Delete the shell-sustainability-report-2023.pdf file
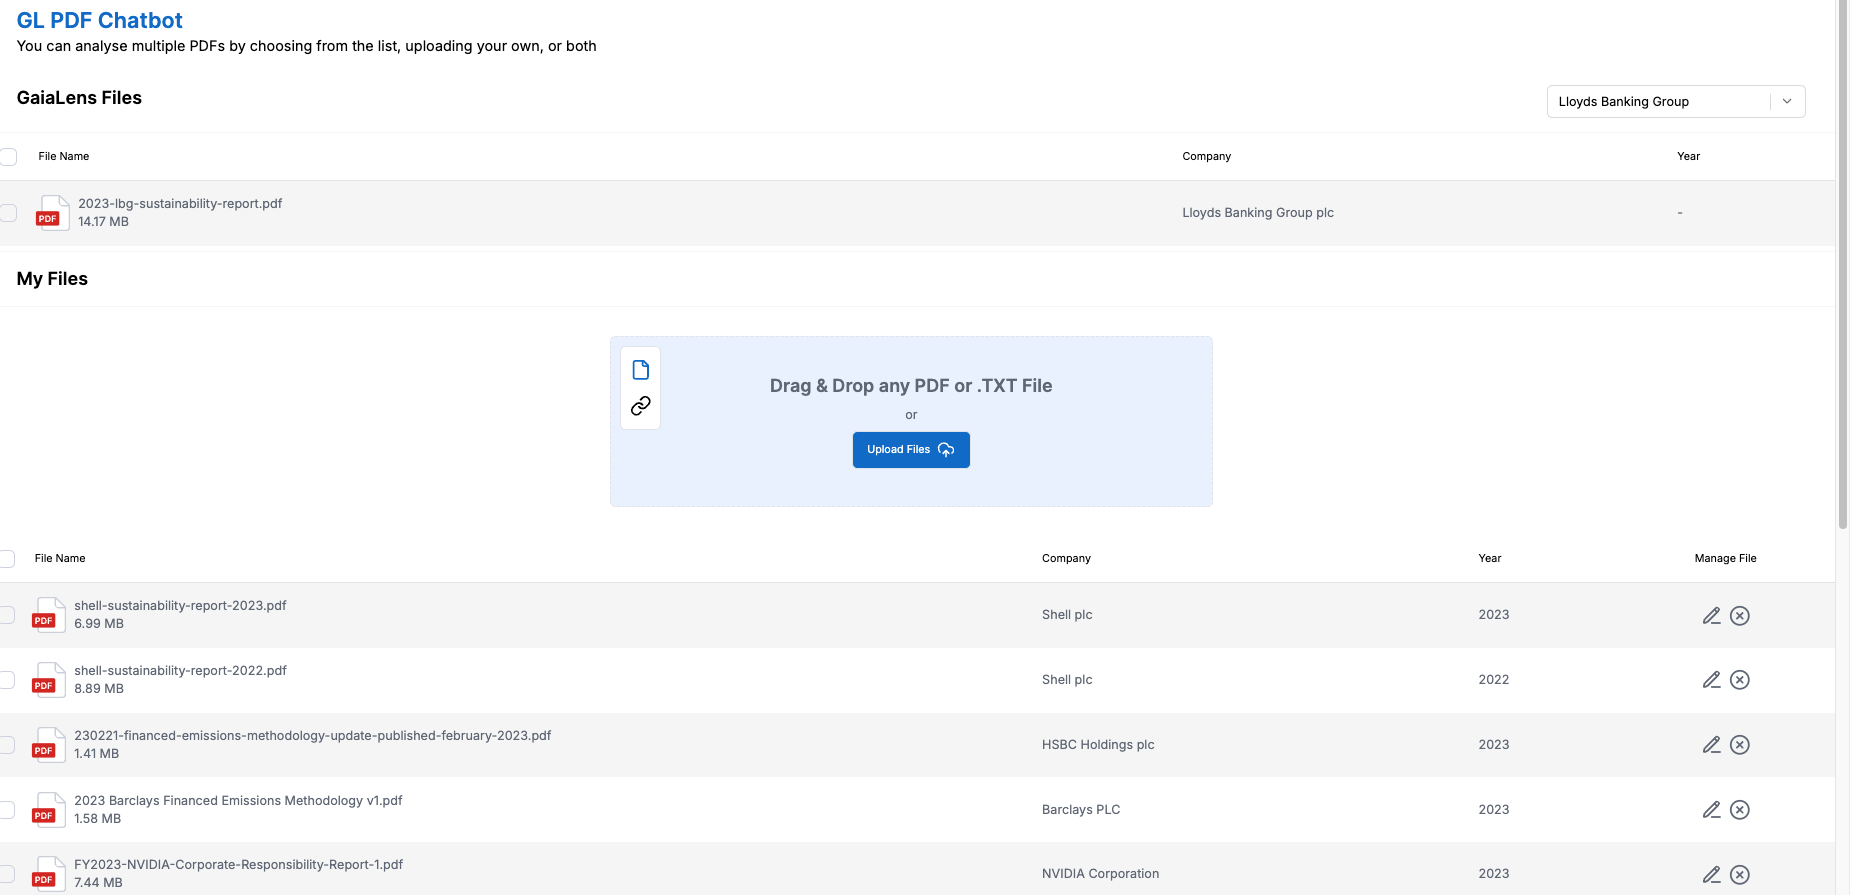This screenshot has height=895, width=1850. coord(1740,615)
